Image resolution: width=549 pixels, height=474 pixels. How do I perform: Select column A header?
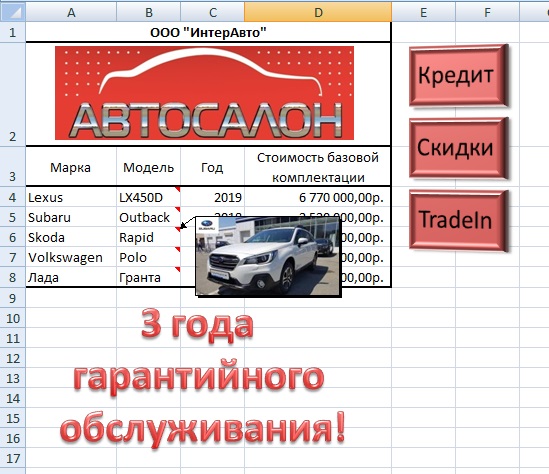[71, 12]
